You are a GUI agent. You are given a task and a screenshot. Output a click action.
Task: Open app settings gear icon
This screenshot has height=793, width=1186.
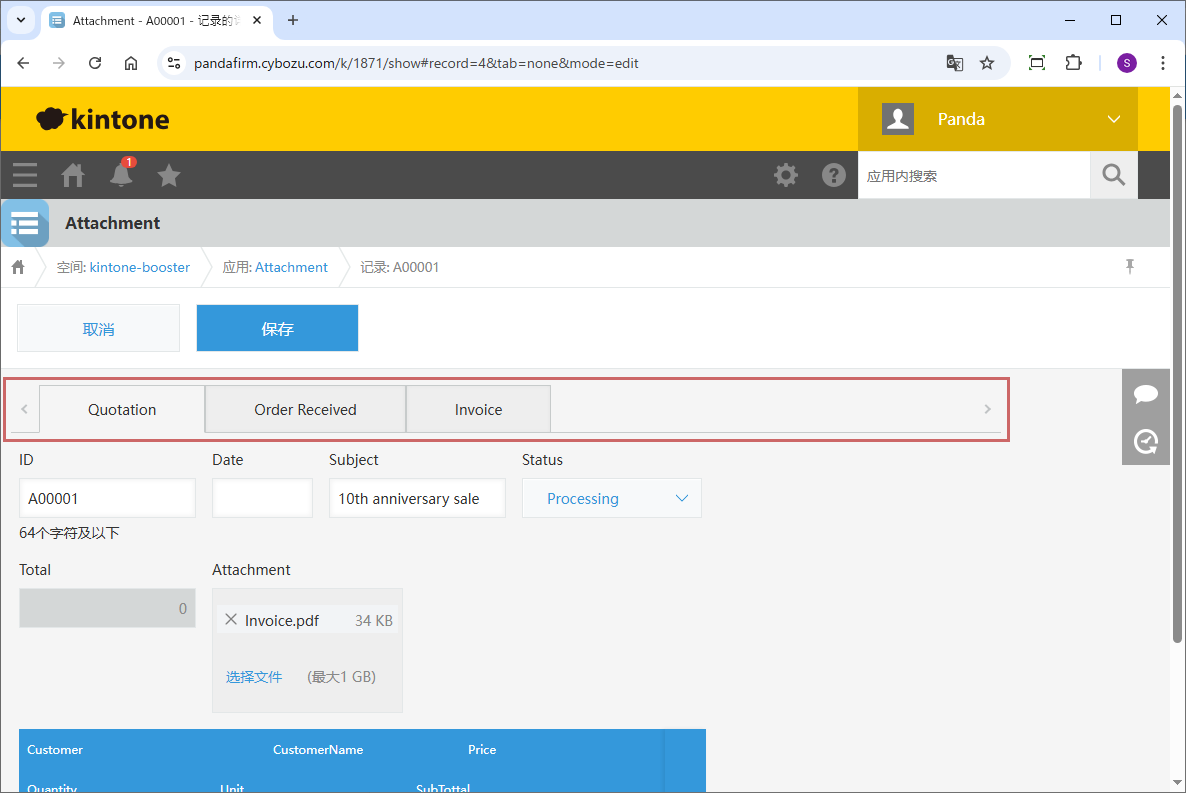[786, 175]
